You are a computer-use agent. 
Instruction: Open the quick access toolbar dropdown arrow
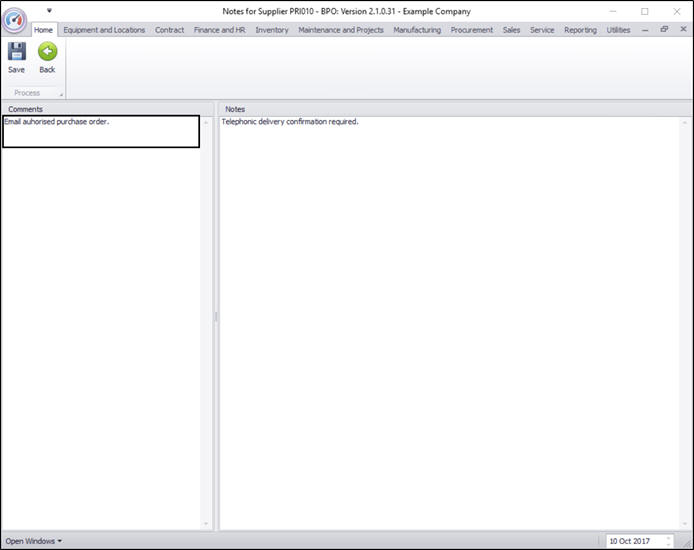click(49, 10)
